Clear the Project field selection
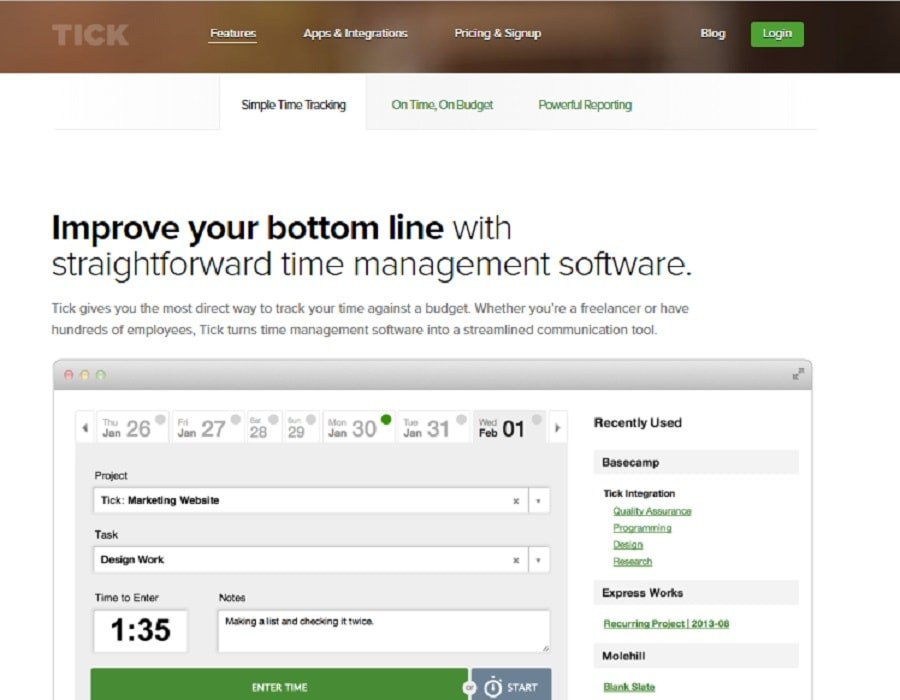The width and height of the screenshot is (900, 700). point(516,501)
